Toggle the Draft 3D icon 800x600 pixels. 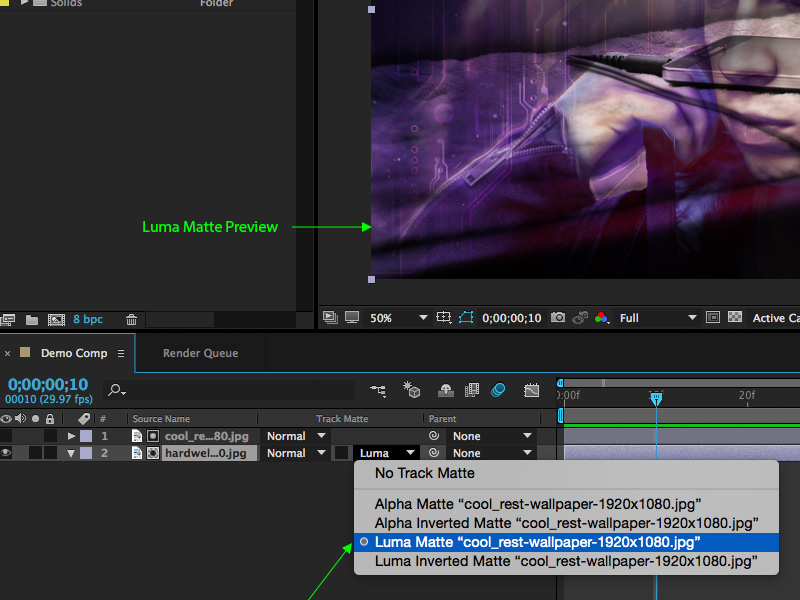(411, 389)
